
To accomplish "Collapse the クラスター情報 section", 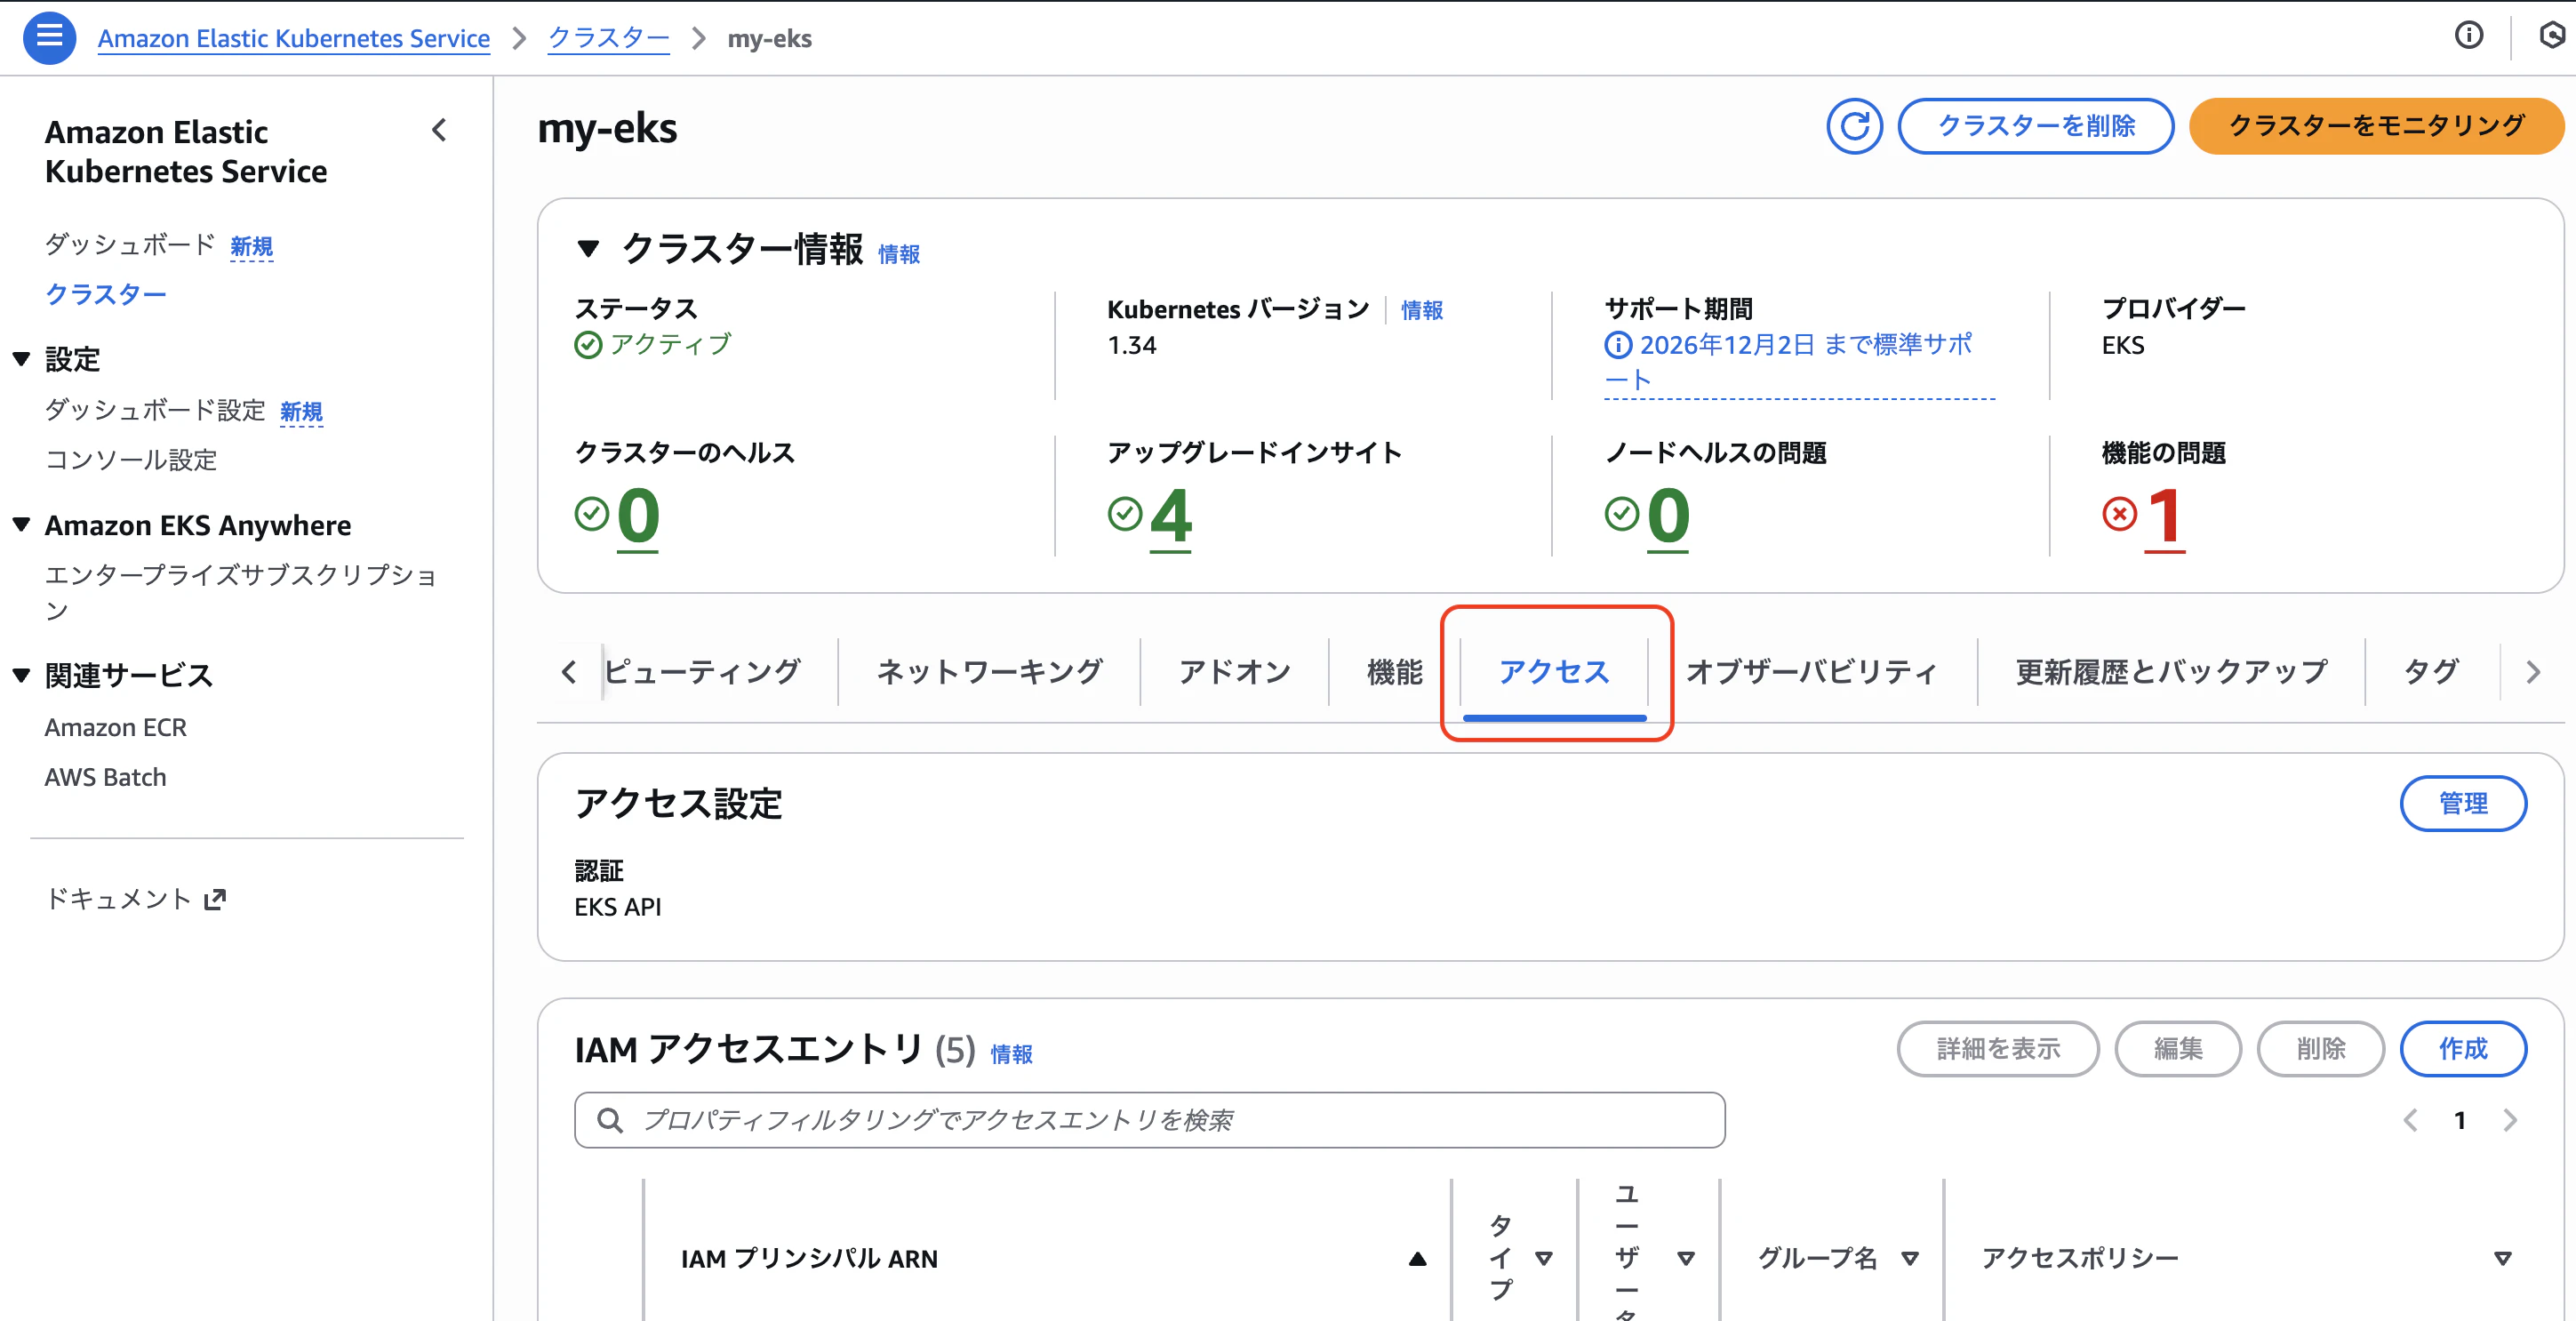I will point(588,250).
